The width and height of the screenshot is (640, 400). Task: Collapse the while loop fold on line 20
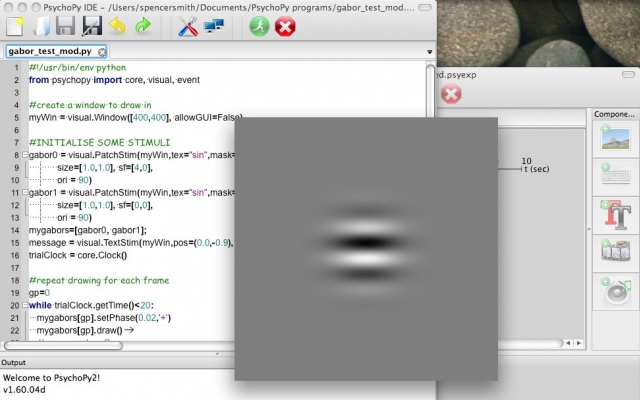(25, 305)
